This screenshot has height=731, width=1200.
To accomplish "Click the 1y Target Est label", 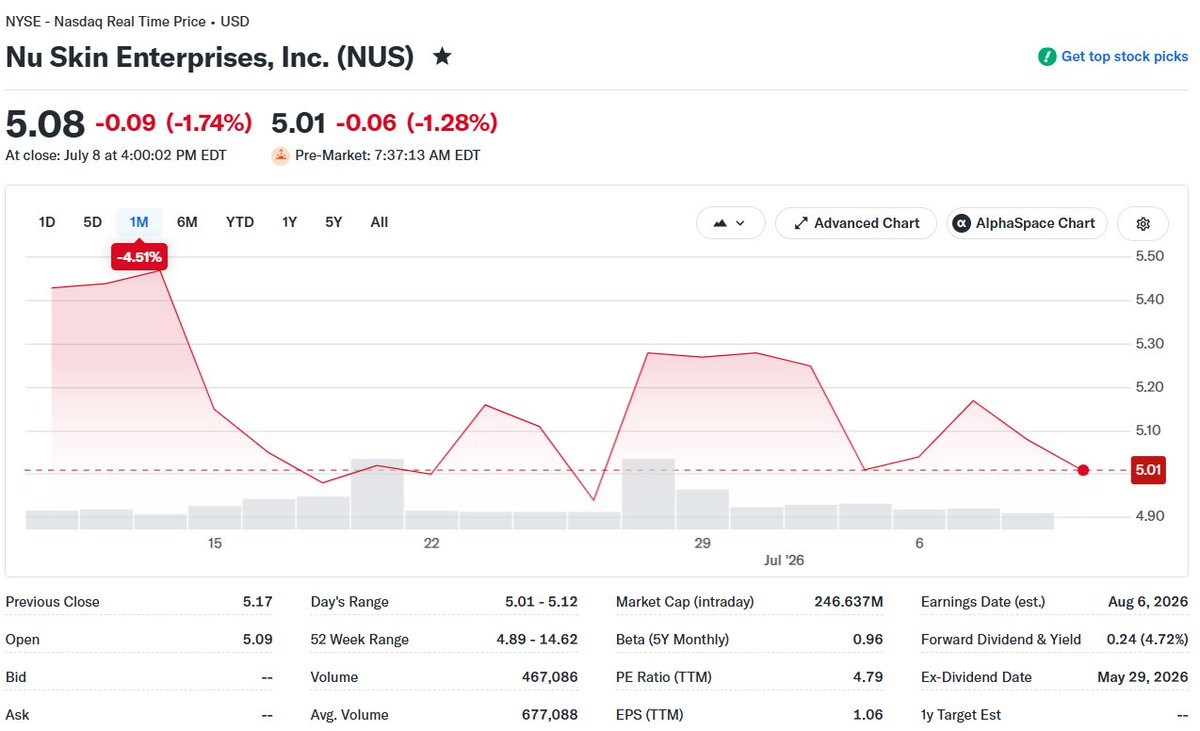I will (x=961, y=715).
